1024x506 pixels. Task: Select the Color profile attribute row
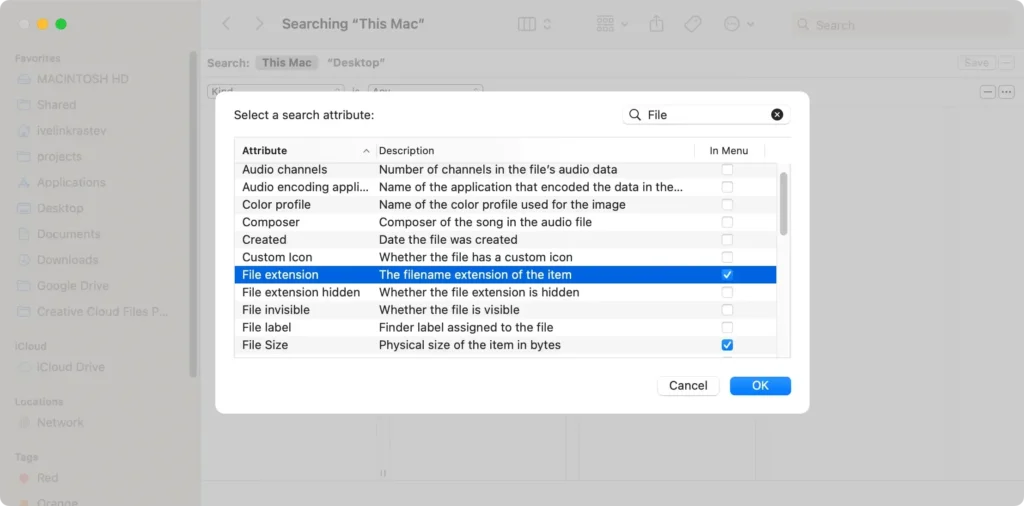click(x=505, y=205)
